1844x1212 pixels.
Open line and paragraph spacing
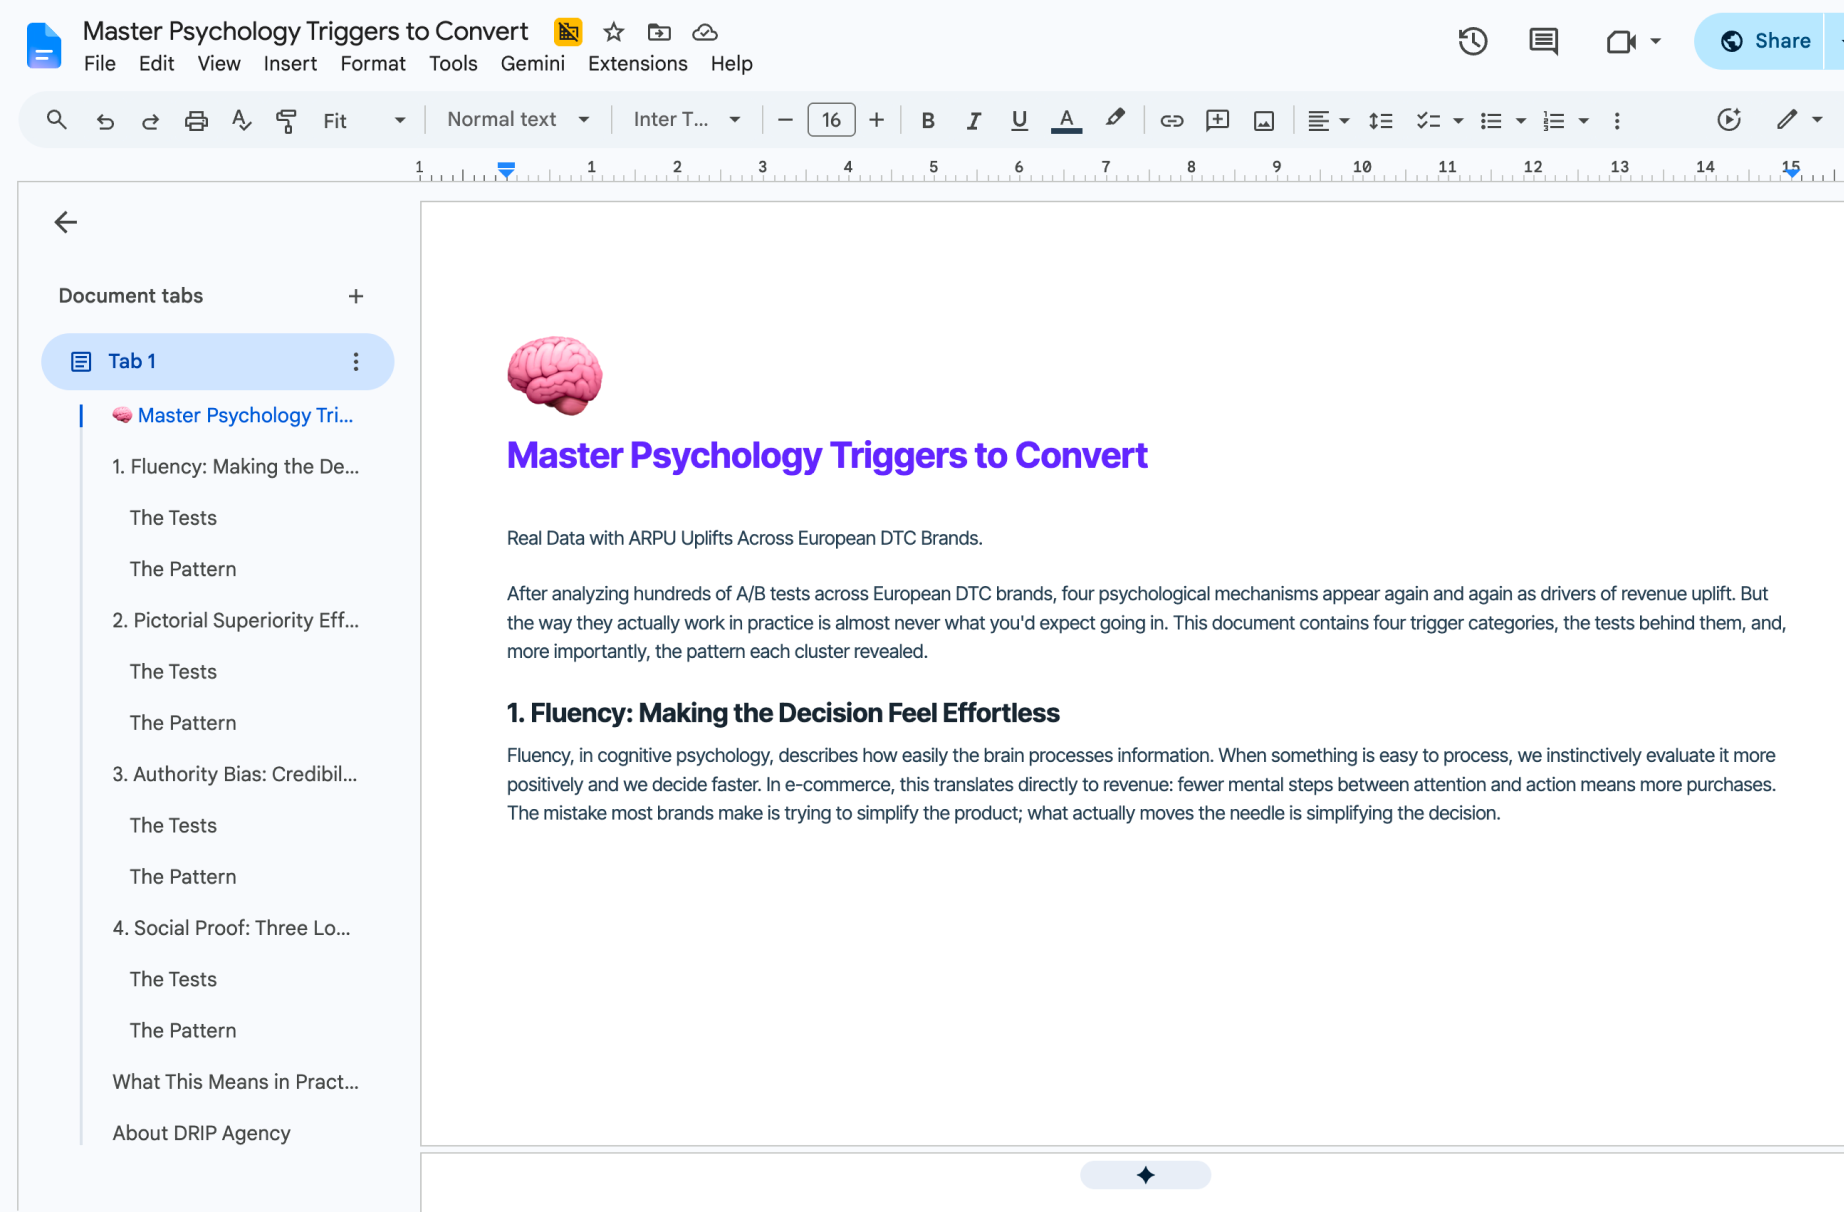[1380, 120]
